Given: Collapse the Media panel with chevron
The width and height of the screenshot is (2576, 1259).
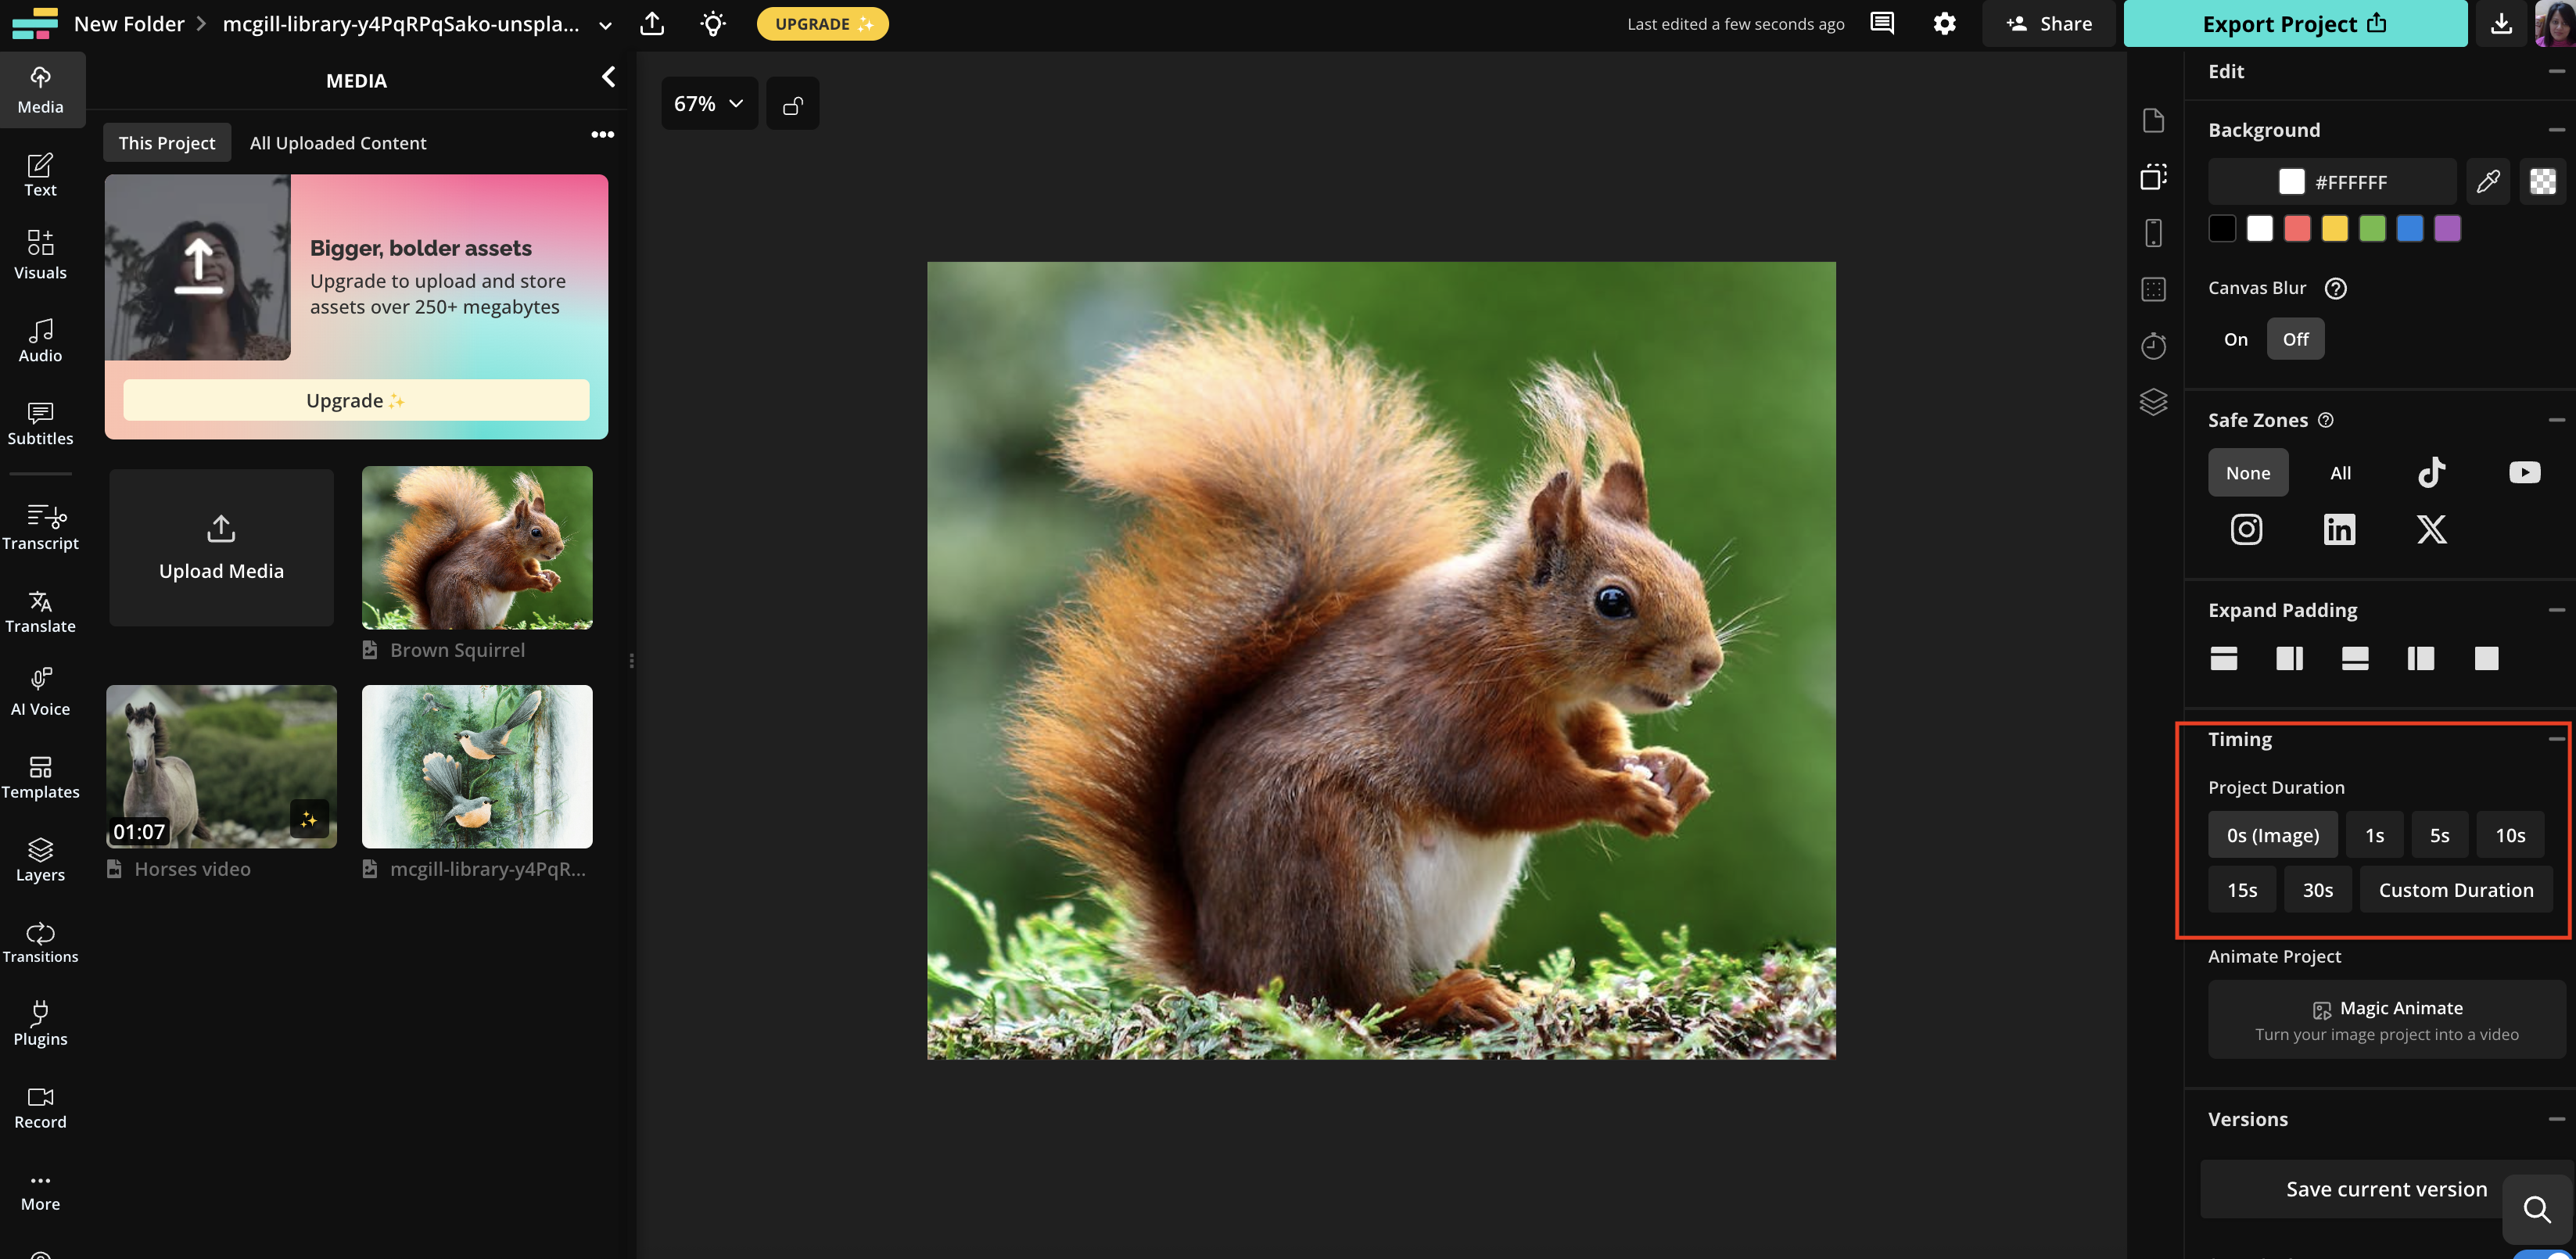Looking at the screenshot, I should 608,78.
